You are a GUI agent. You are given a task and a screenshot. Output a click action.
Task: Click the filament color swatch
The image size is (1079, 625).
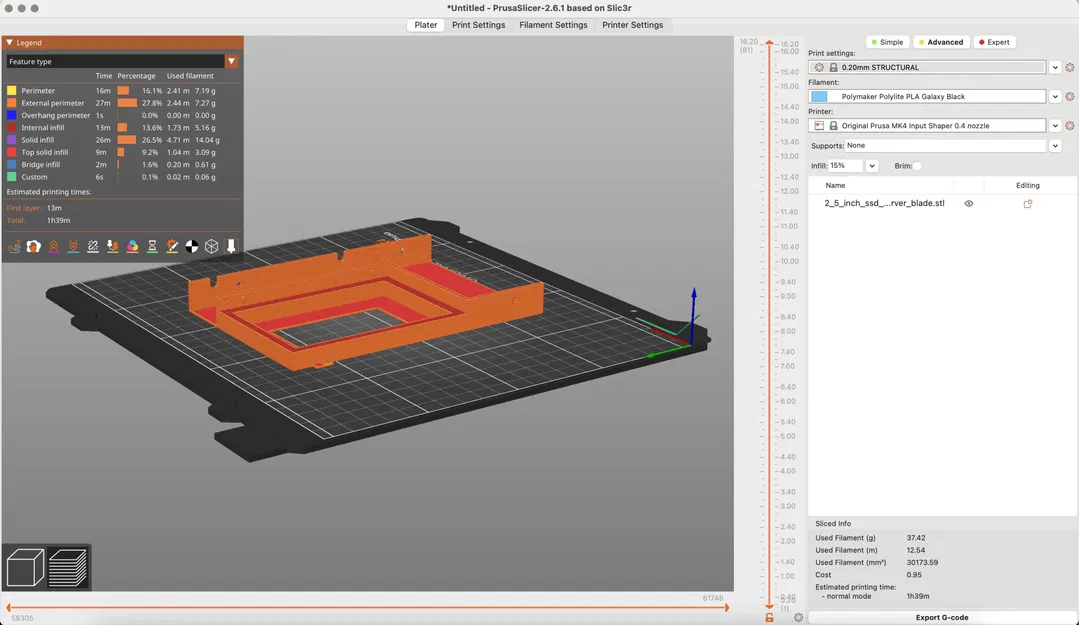[819, 97]
